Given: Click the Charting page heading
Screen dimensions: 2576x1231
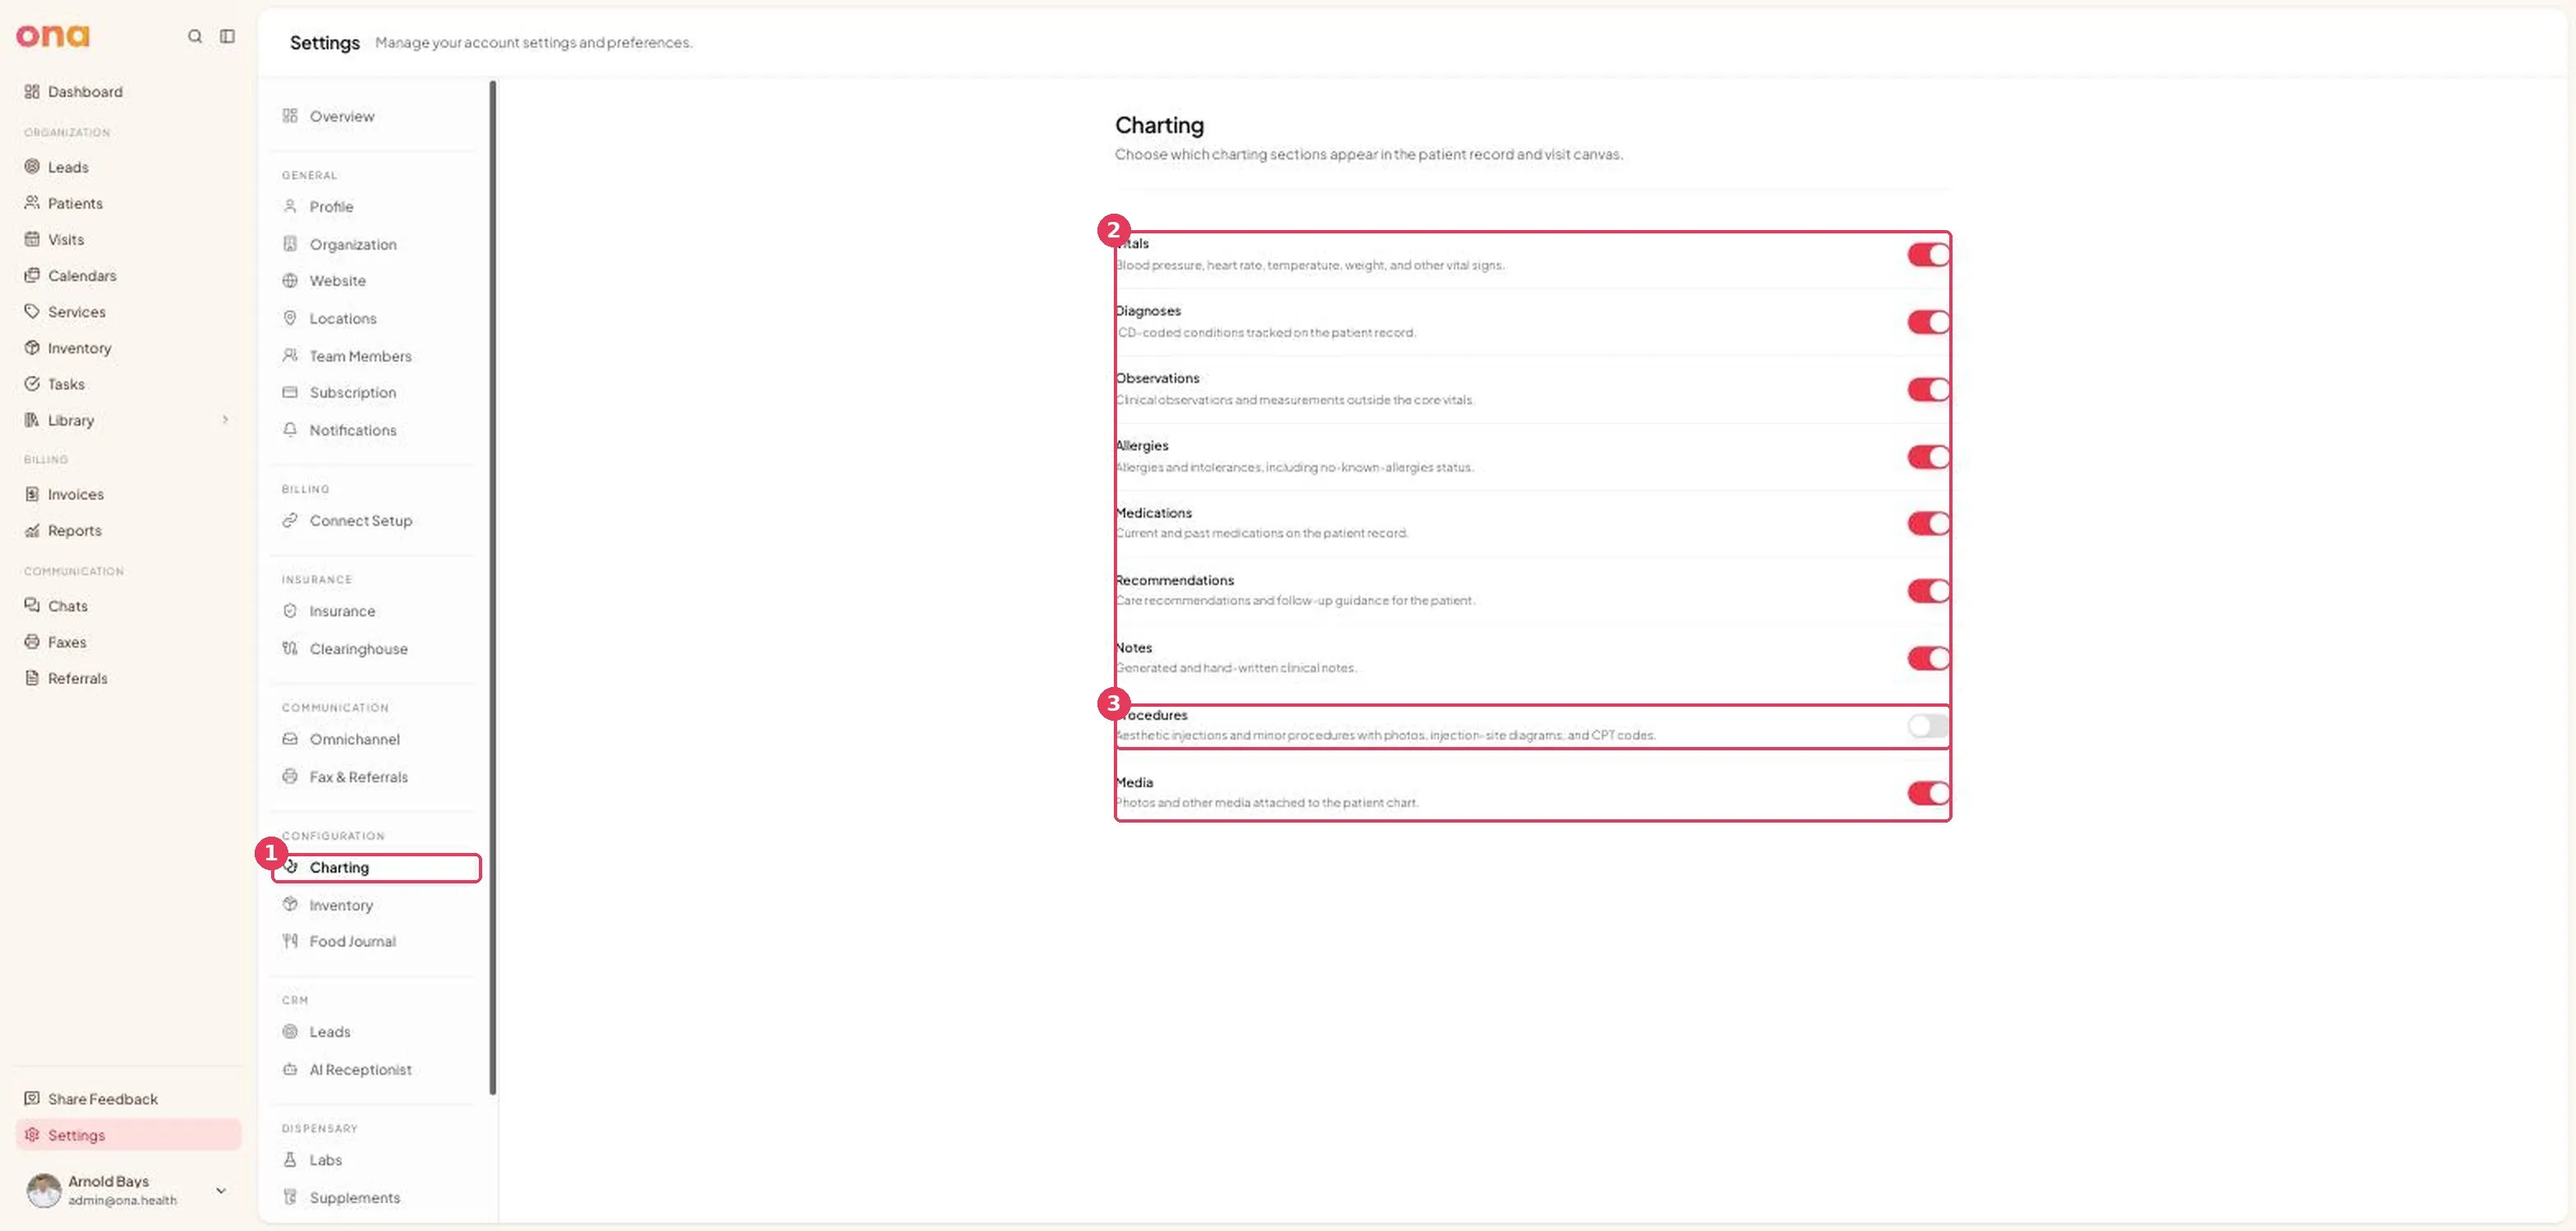Looking at the screenshot, I should (1159, 125).
